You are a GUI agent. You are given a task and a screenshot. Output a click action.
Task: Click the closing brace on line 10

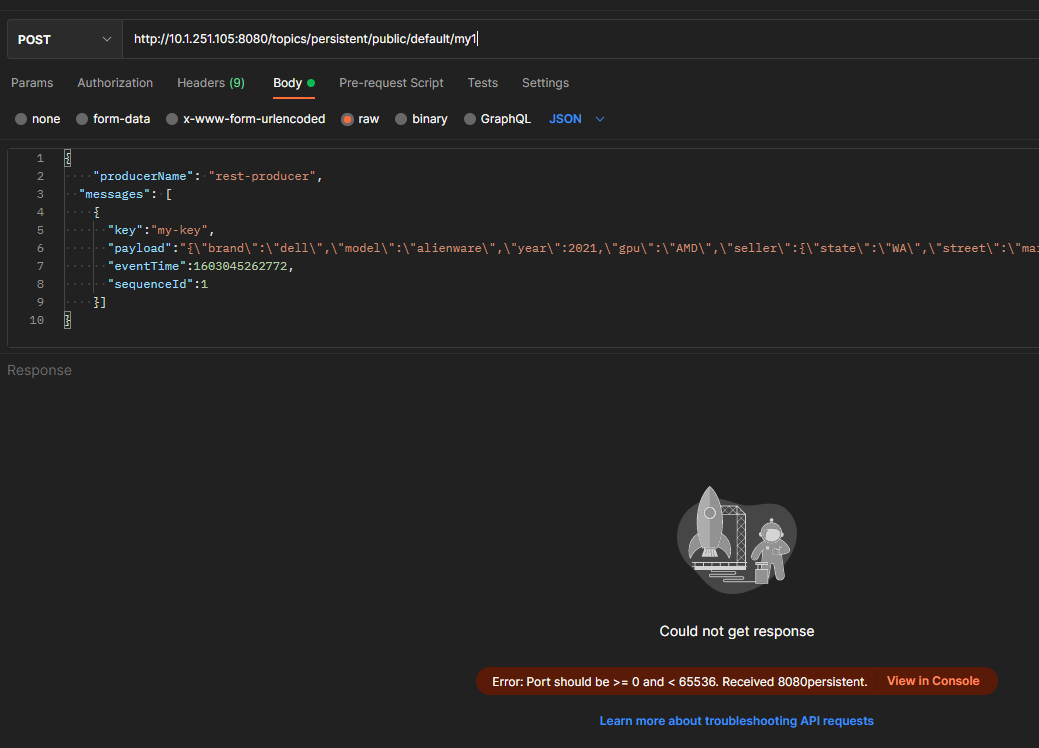click(x=67, y=320)
